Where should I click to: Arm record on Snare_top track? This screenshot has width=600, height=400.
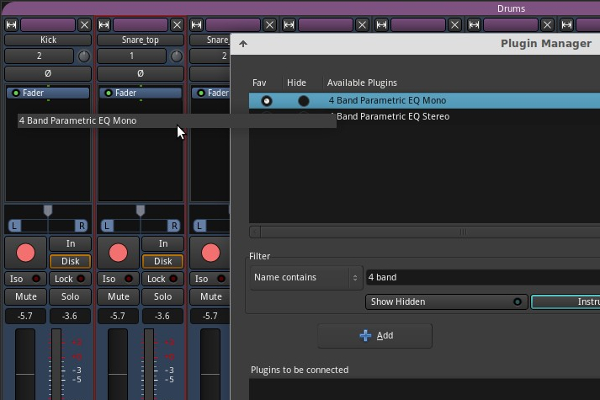[x=118, y=253]
